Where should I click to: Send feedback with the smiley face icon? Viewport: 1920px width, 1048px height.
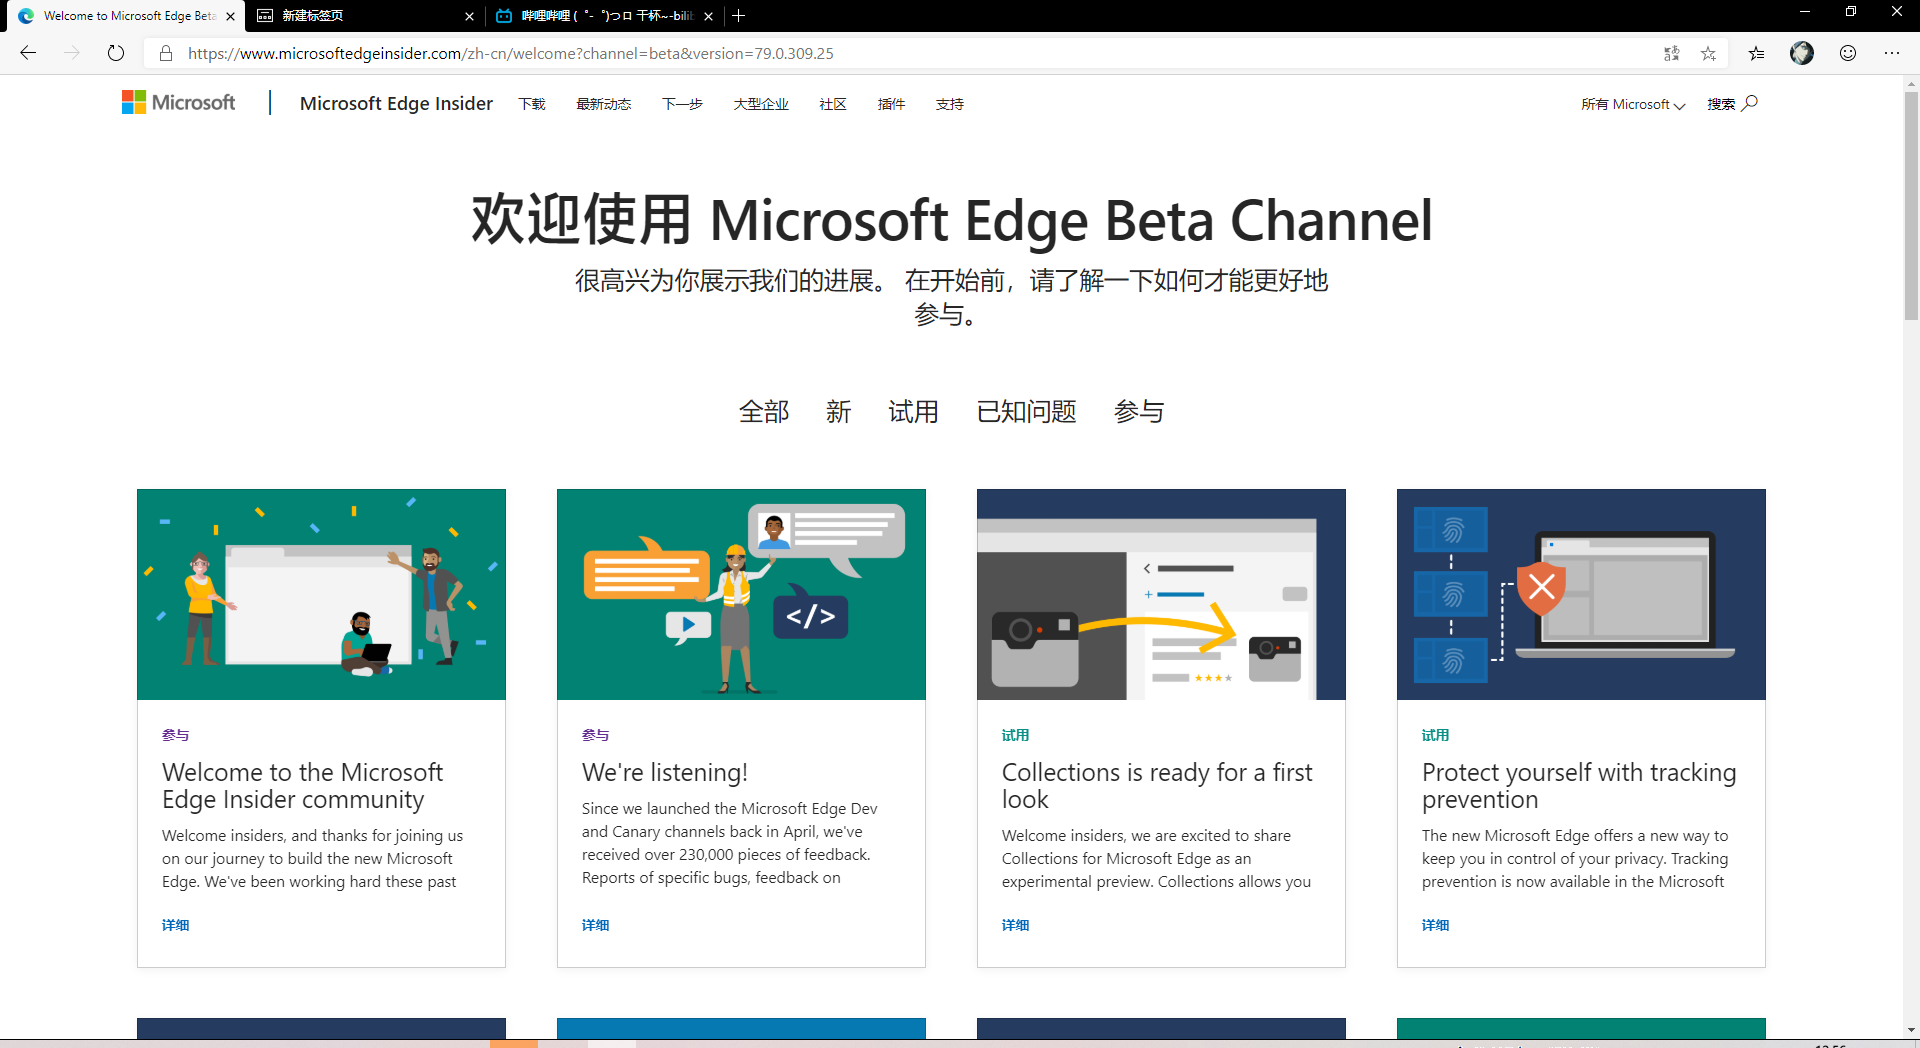point(1848,53)
